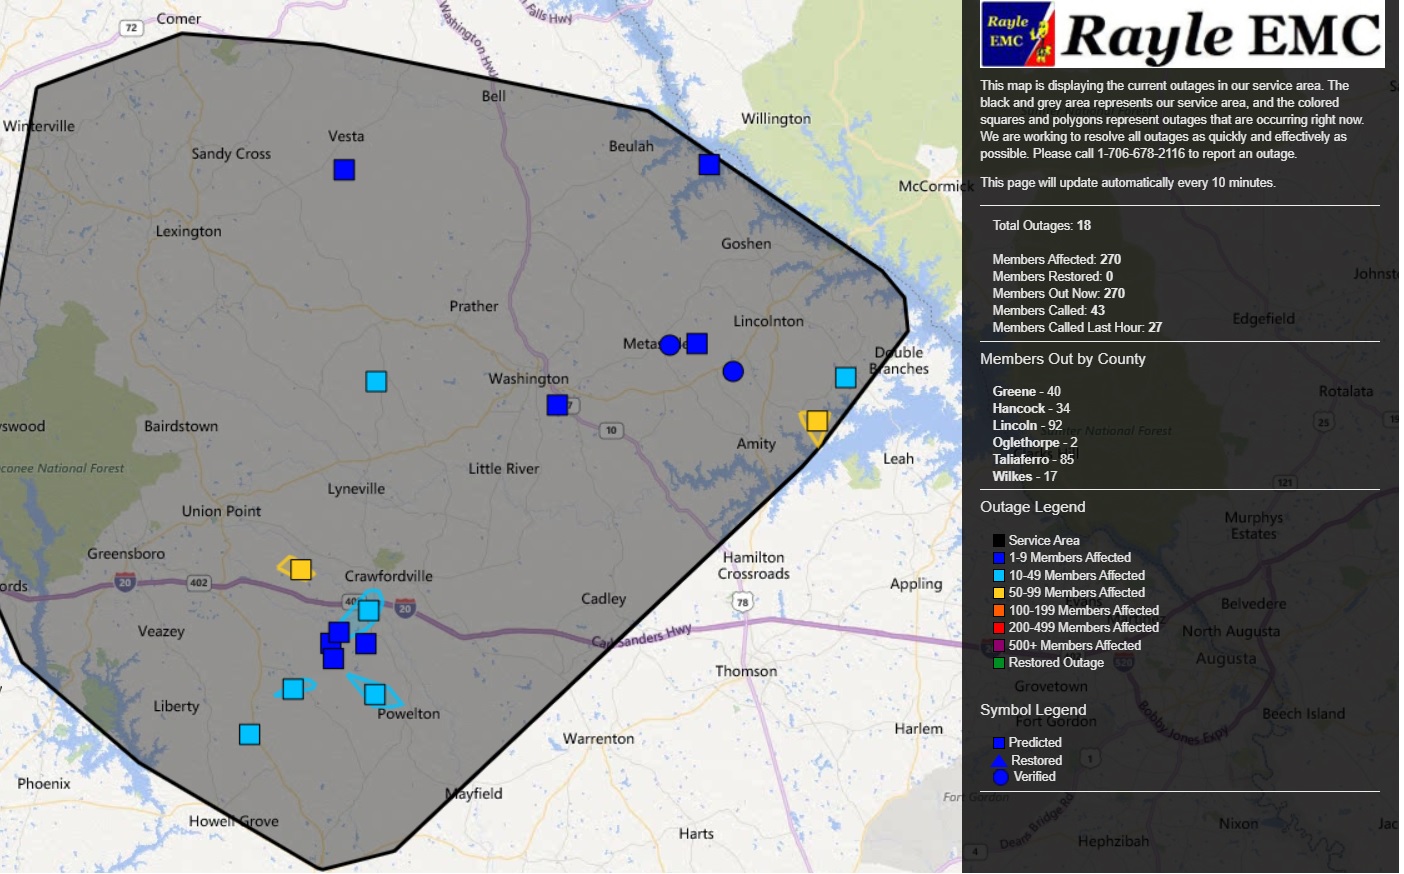Click the Thomson town label
Image resolution: width=1404 pixels, height=874 pixels.
[x=746, y=671]
